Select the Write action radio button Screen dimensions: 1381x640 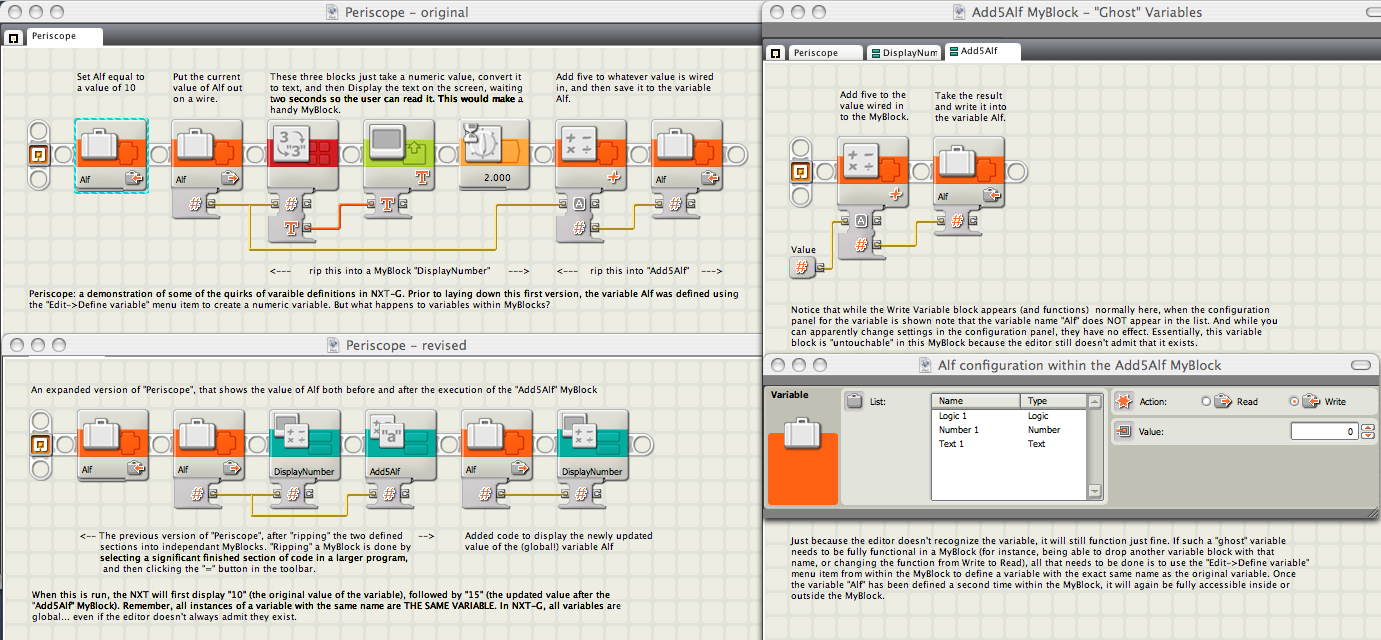1295,402
